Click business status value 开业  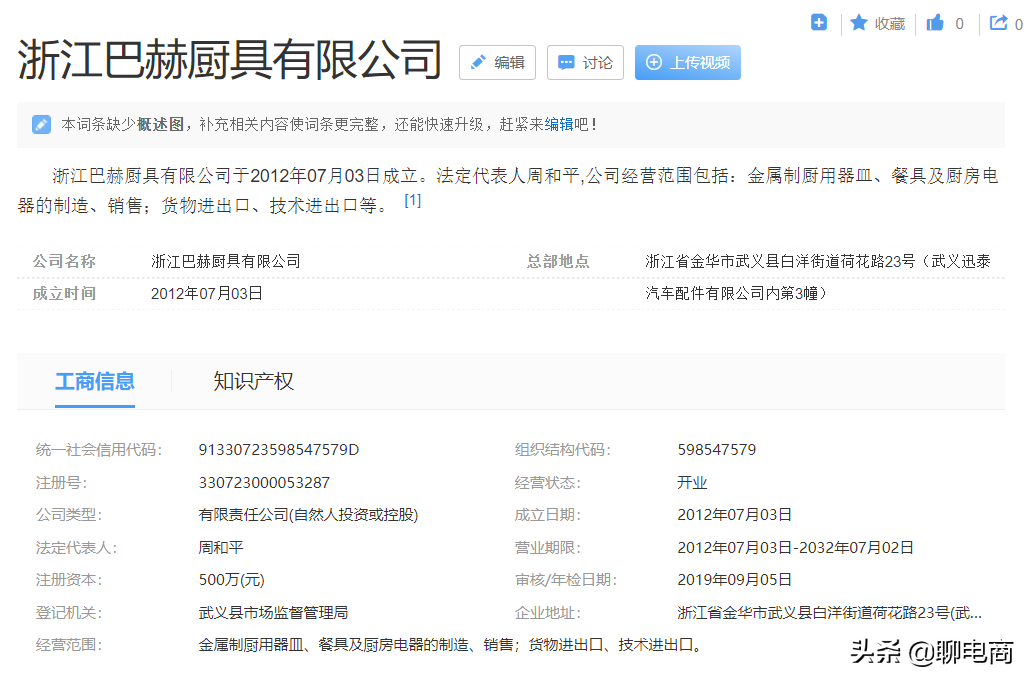pos(692,483)
